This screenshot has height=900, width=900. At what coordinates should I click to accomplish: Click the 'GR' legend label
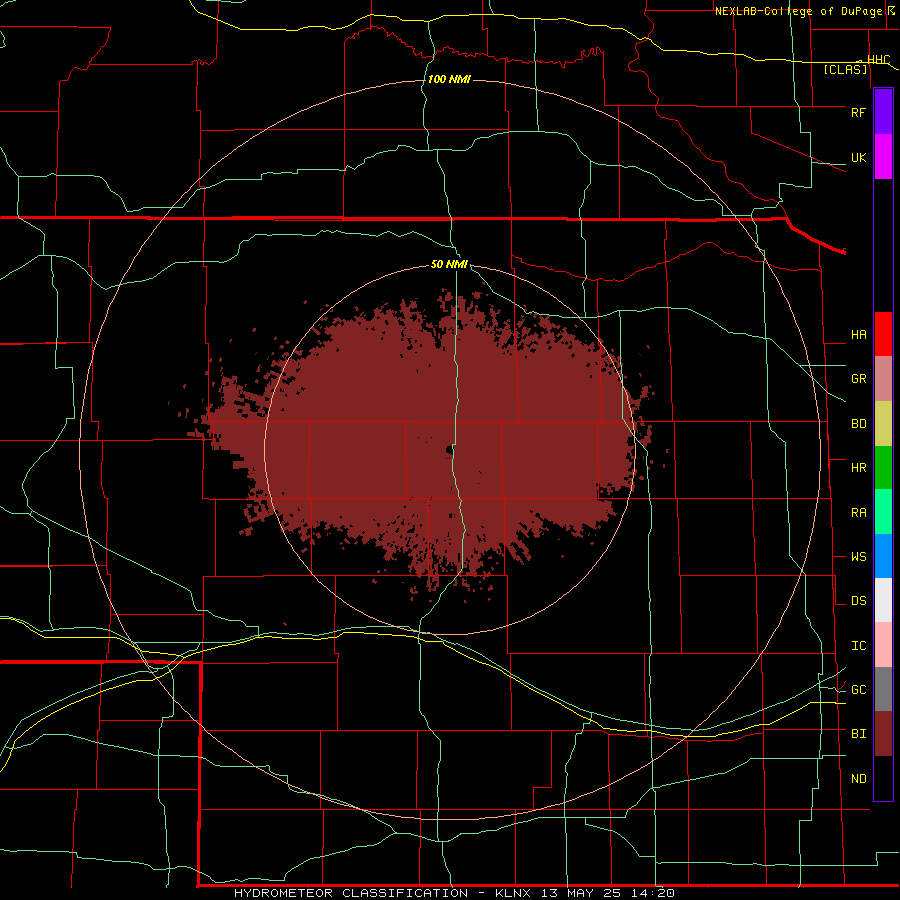858,379
